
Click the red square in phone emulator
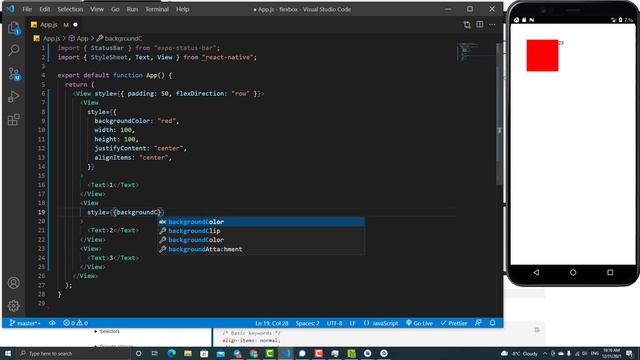click(x=542, y=56)
